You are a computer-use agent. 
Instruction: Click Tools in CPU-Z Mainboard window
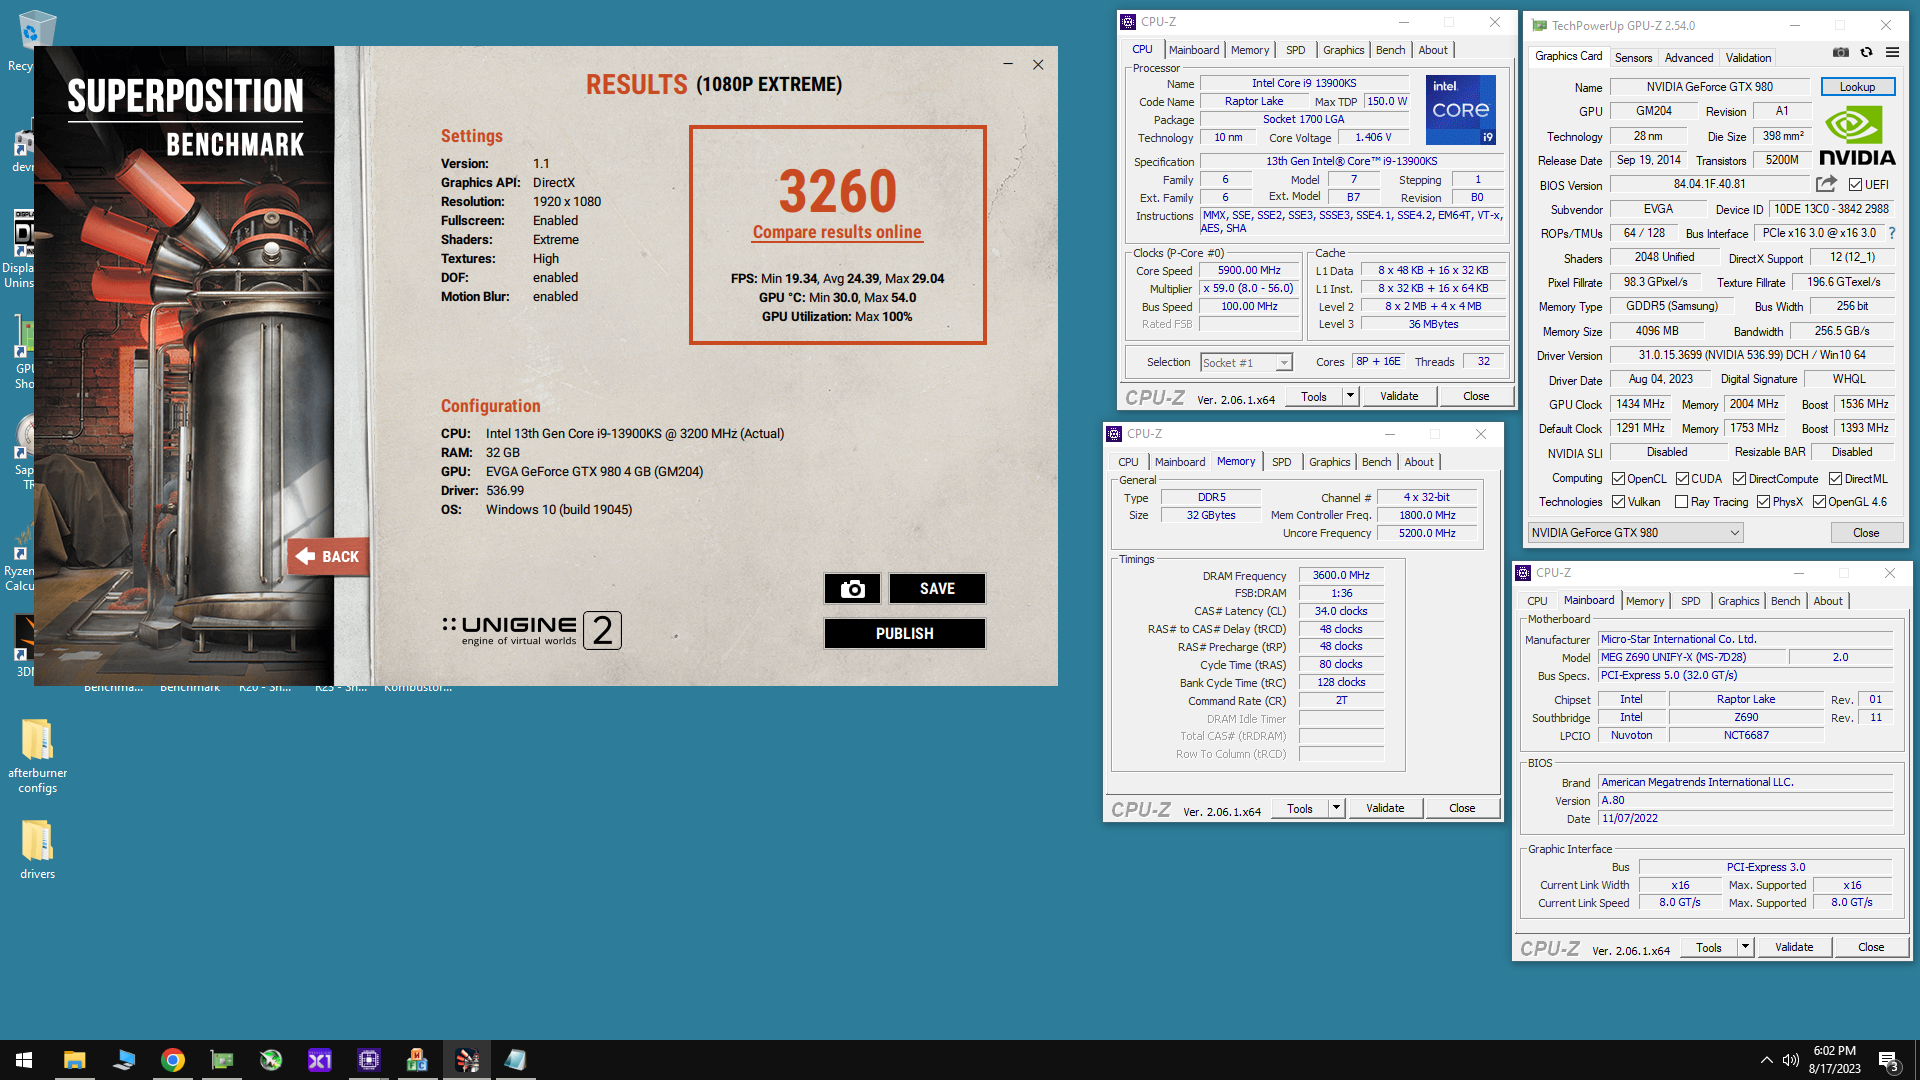tap(1709, 947)
